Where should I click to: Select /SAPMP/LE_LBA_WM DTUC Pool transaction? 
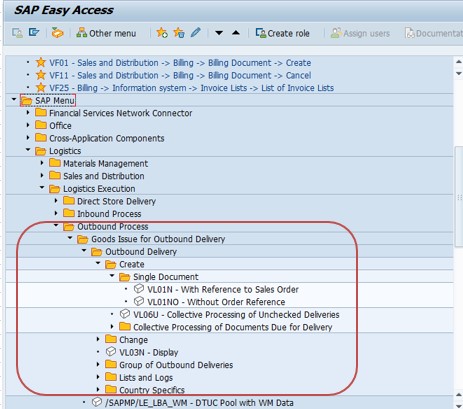pos(199,403)
